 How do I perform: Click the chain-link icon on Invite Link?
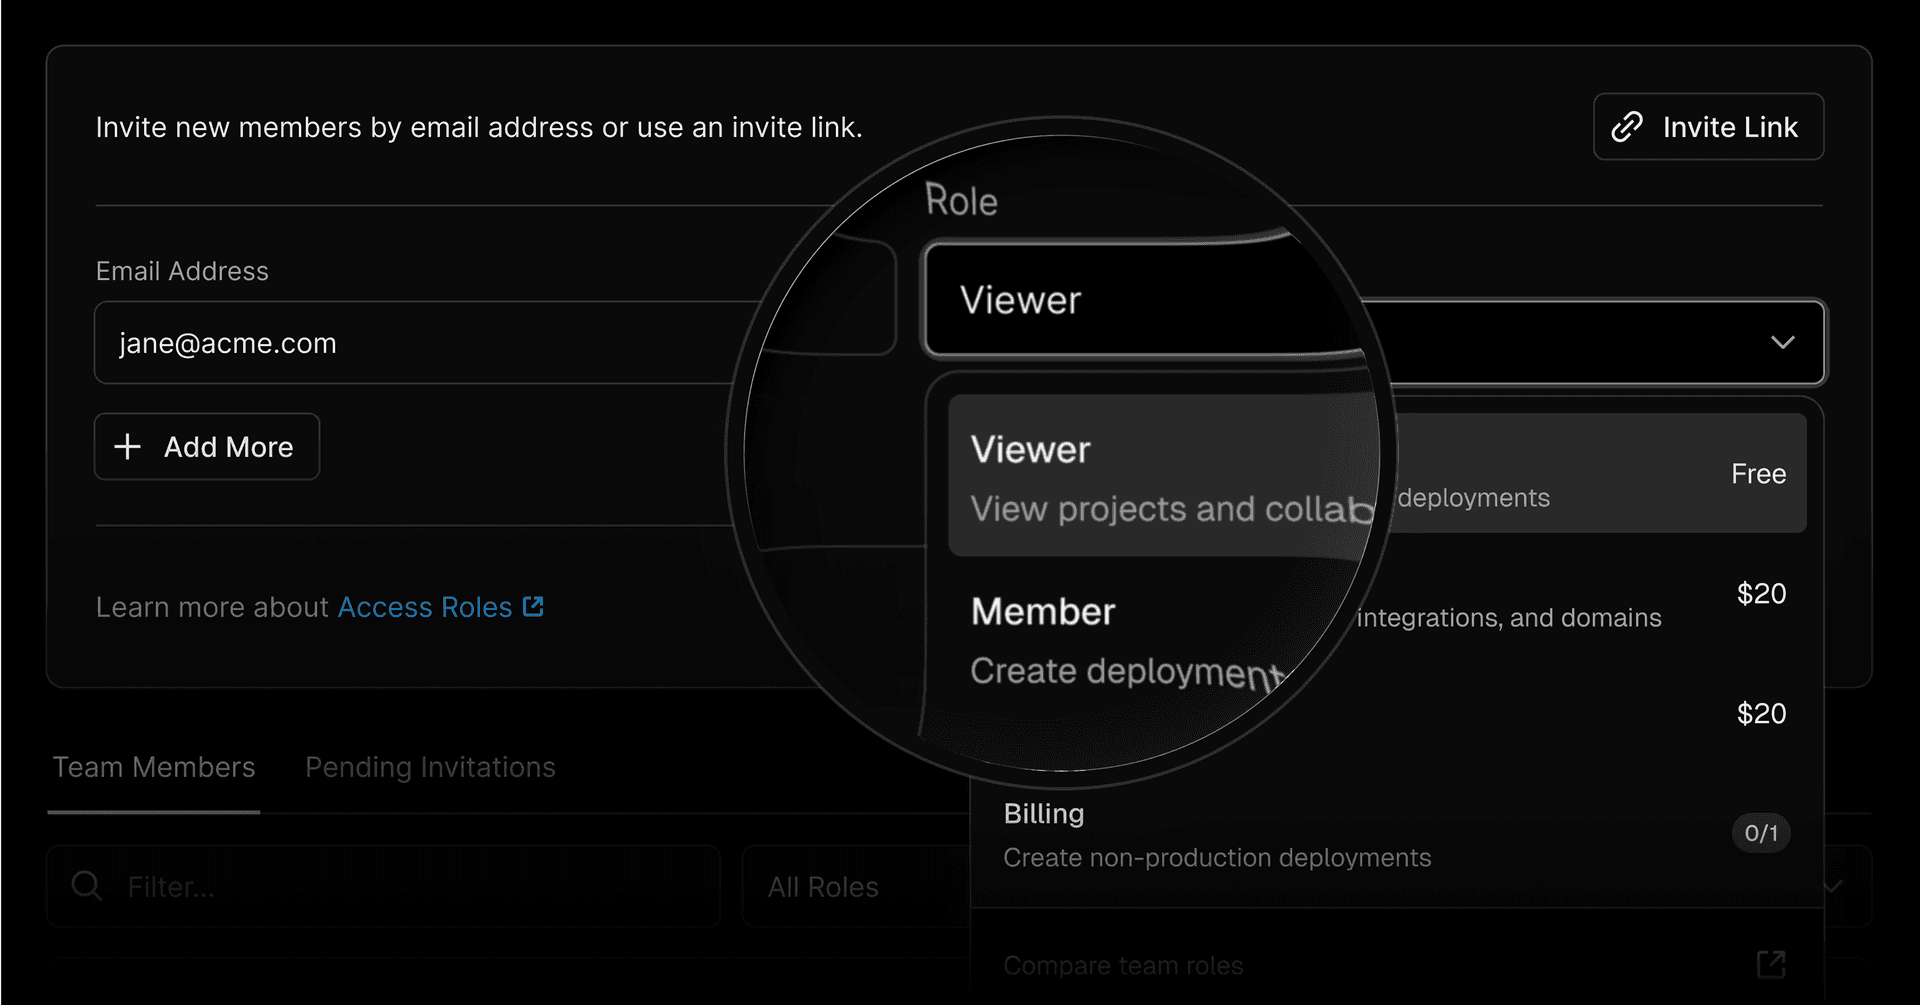click(x=1627, y=127)
